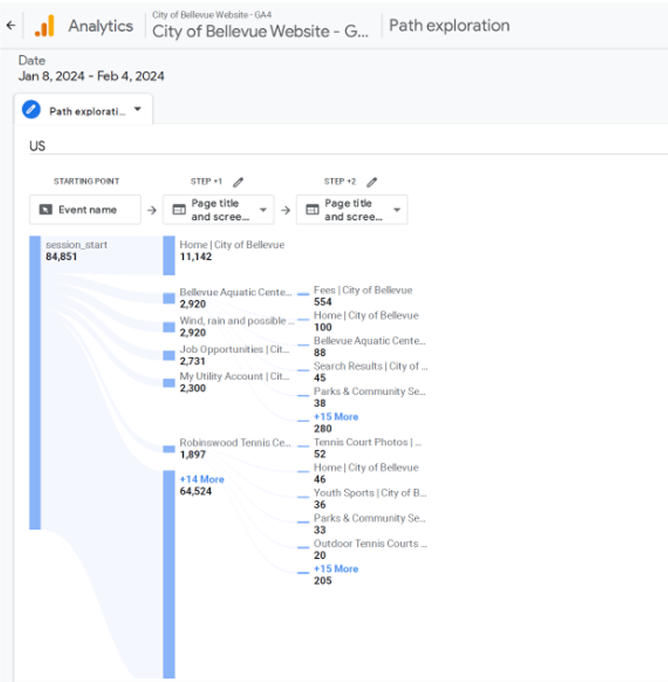Open the City of Bellevue Website property selector

tap(260, 26)
